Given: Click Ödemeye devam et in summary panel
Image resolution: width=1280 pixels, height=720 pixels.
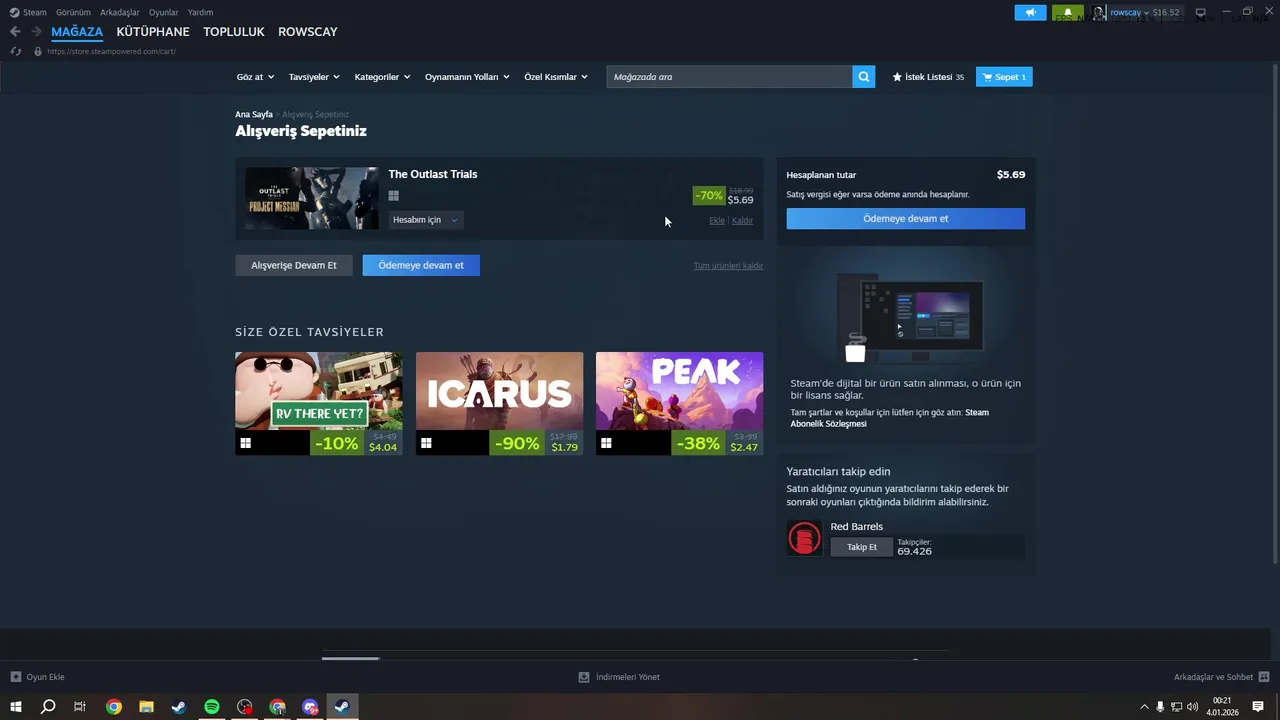Looking at the screenshot, I should pyautogui.click(x=906, y=219).
